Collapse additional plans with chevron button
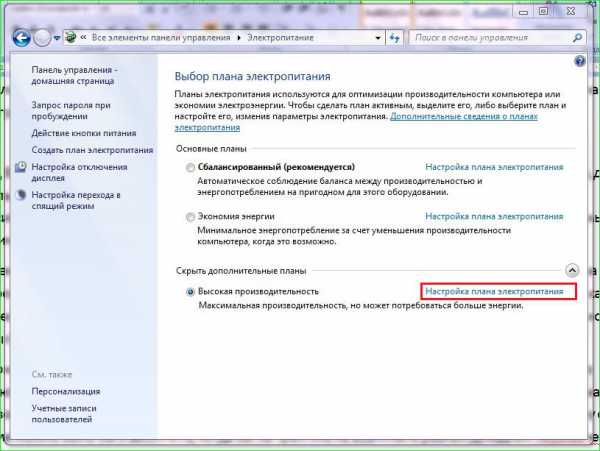 click(572, 270)
